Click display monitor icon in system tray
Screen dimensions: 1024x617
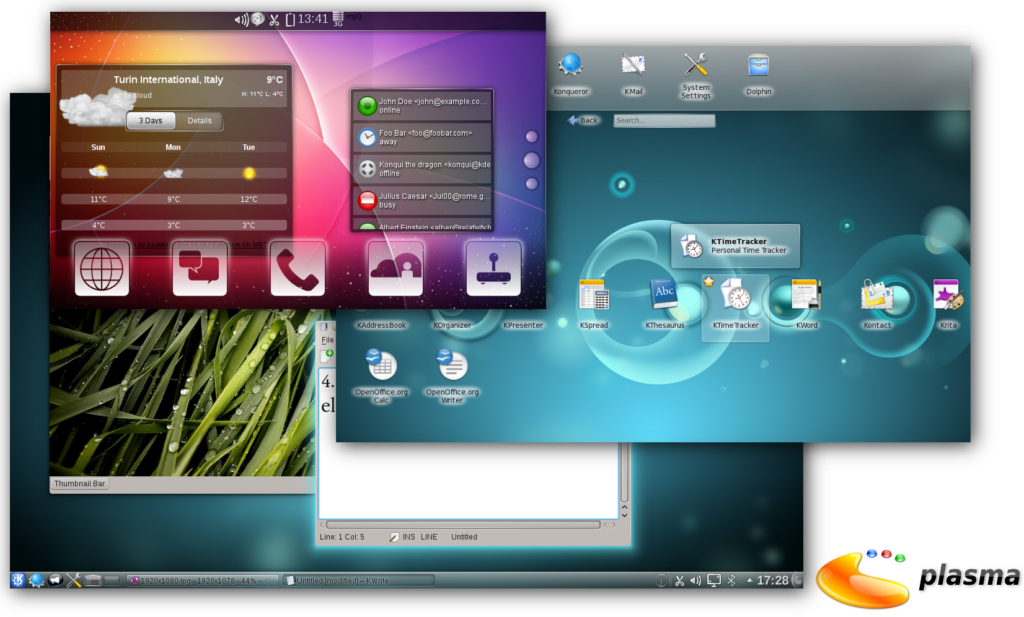[x=714, y=580]
